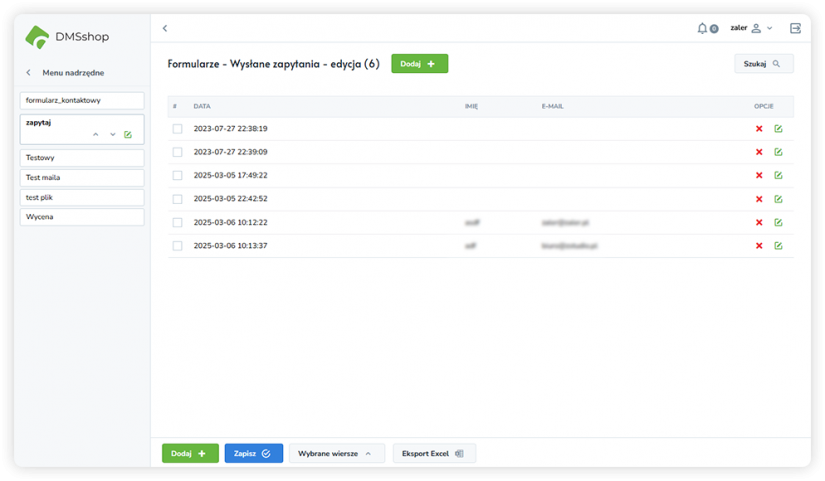Collapse the sidebar using the top arrow
The image size is (825, 481).
pyautogui.click(x=165, y=28)
